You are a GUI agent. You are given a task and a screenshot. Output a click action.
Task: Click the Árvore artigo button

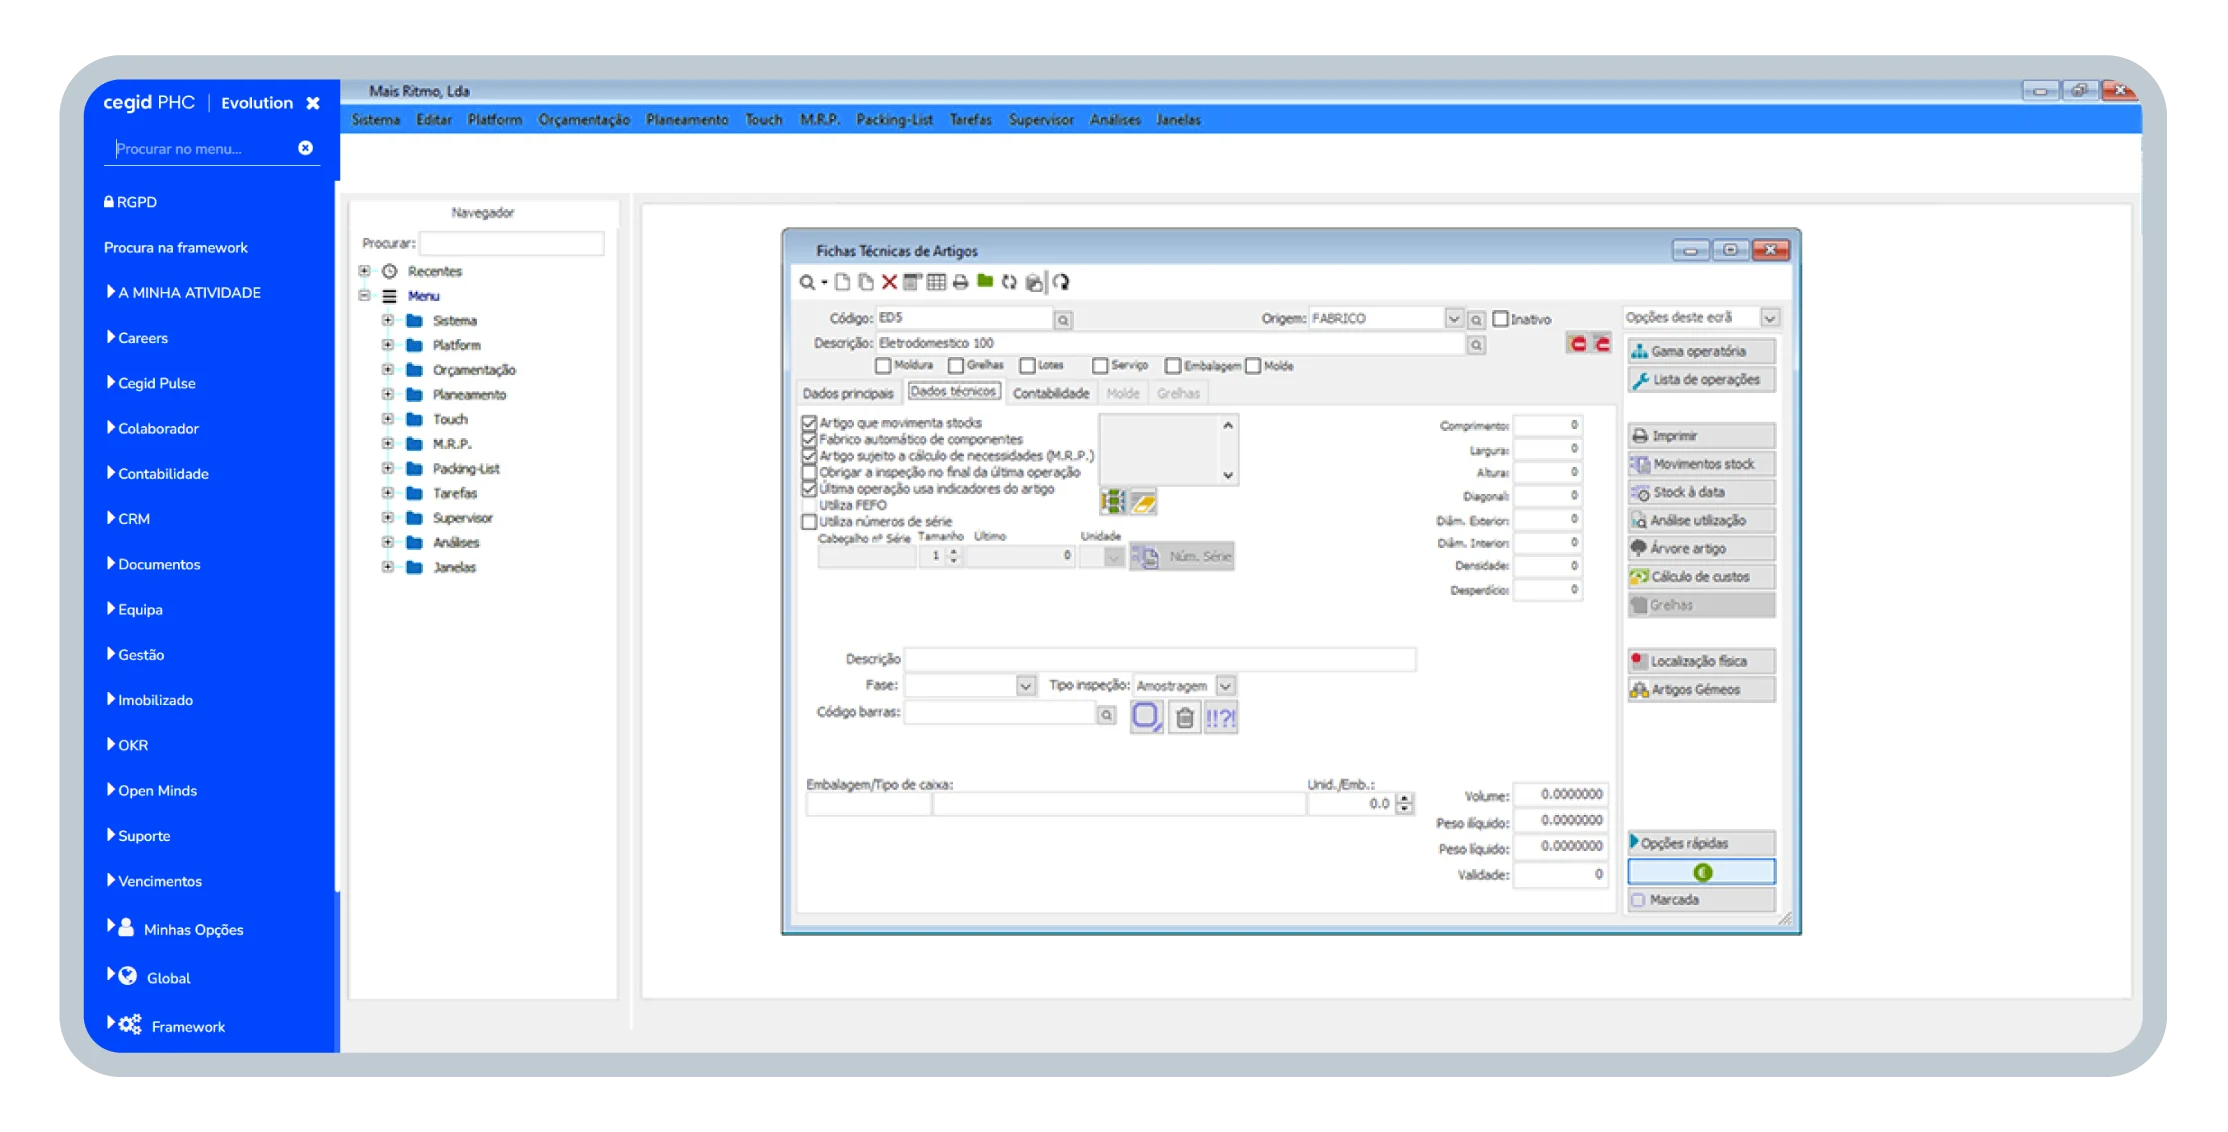coord(1701,549)
